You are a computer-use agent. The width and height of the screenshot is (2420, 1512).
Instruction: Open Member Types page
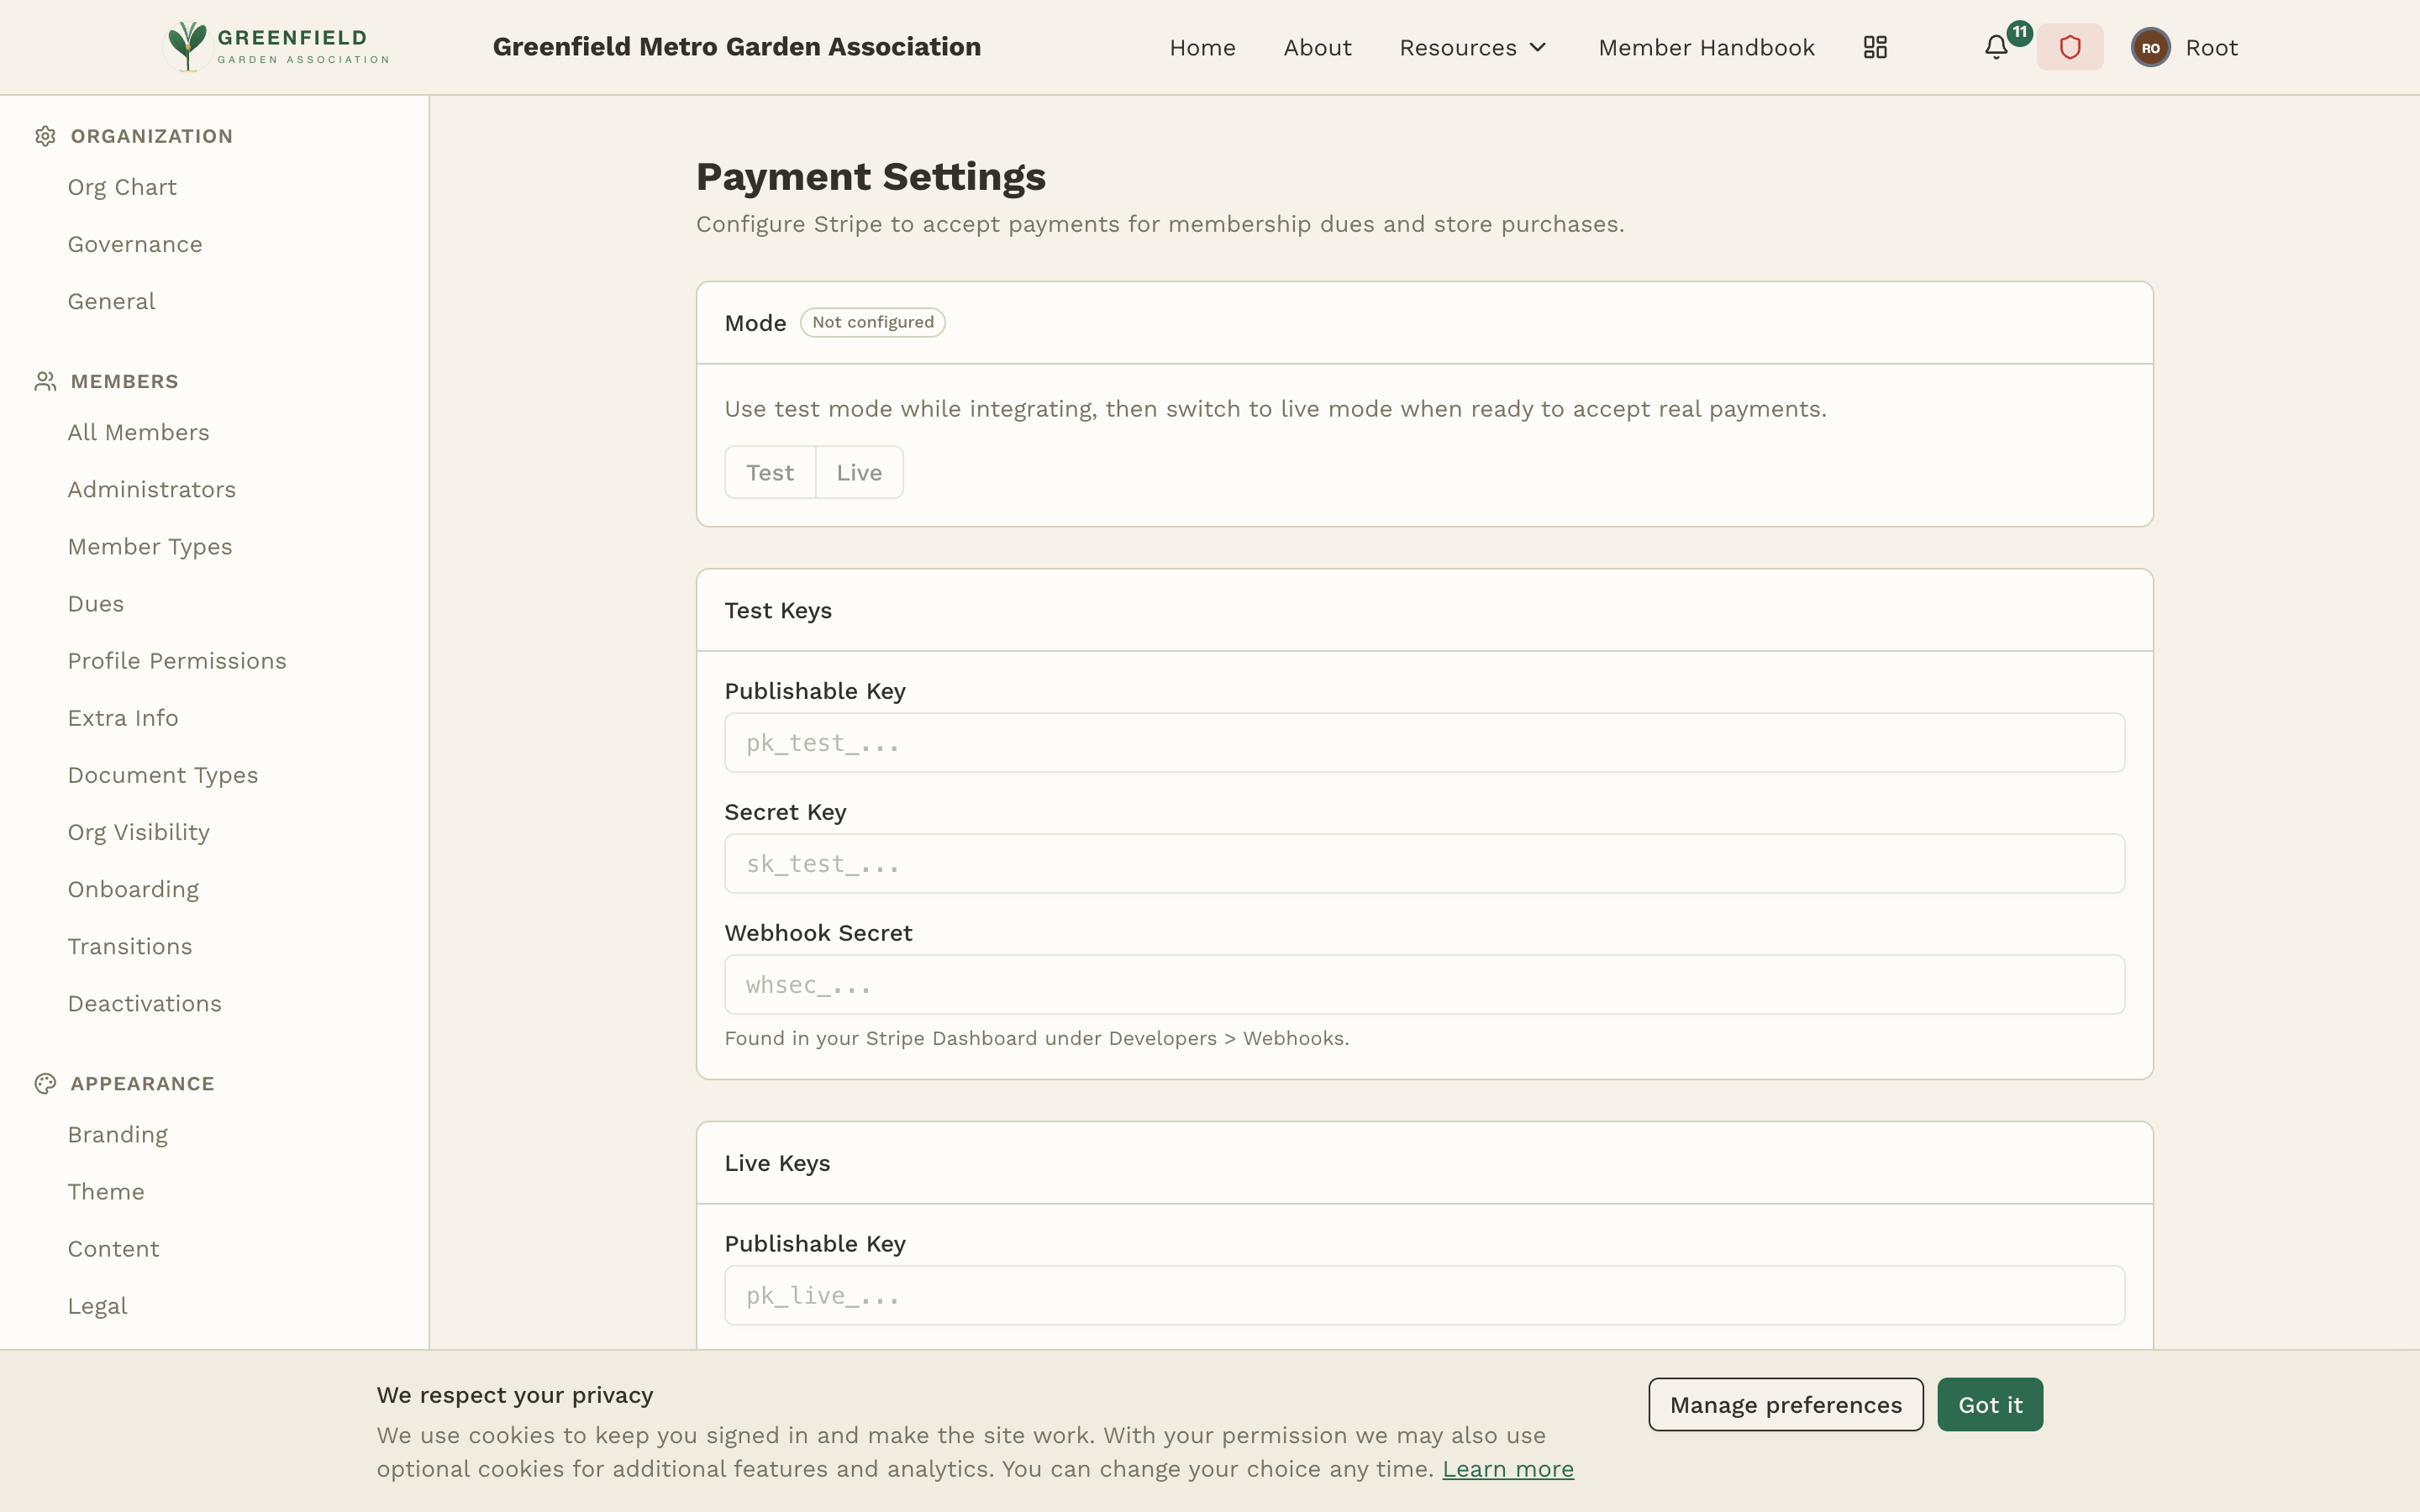pyautogui.click(x=150, y=546)
